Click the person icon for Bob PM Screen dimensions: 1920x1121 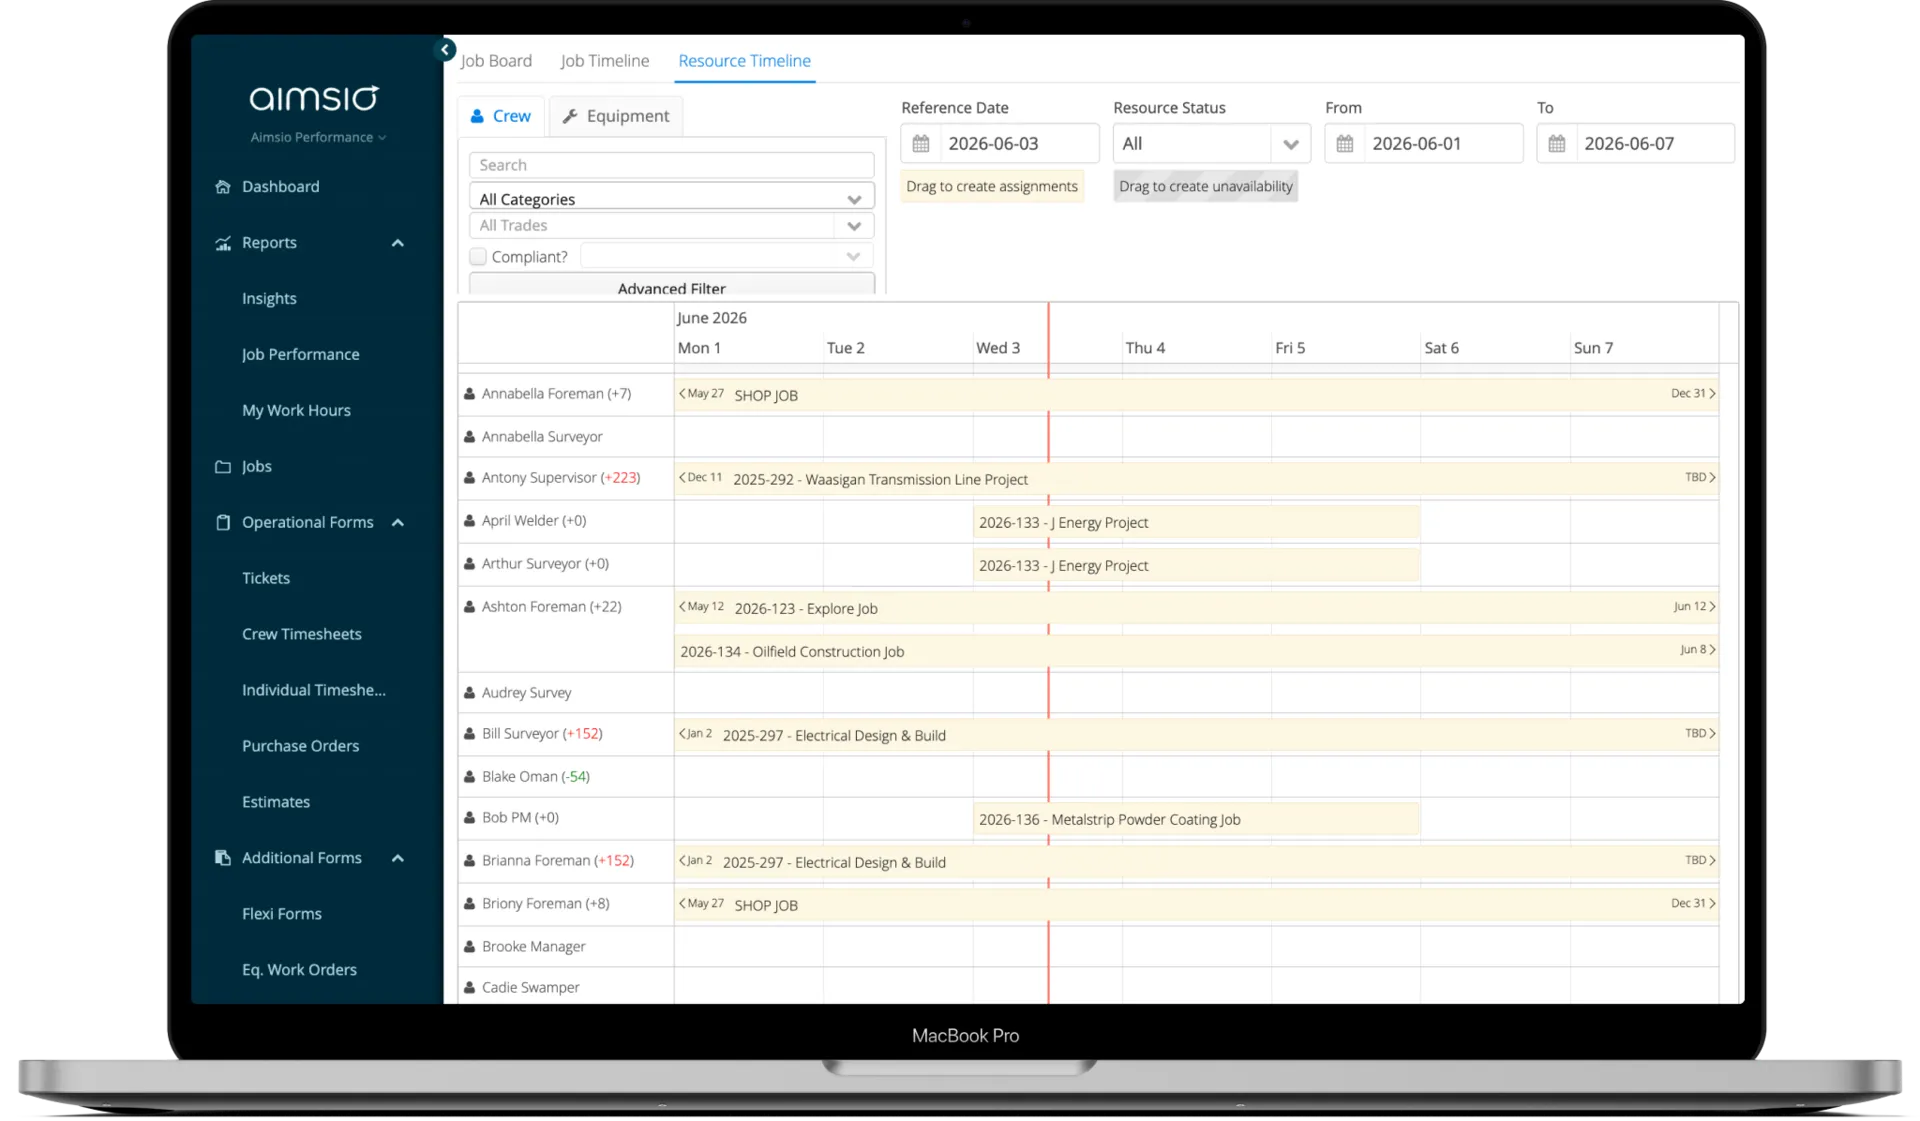coord(469,818)
